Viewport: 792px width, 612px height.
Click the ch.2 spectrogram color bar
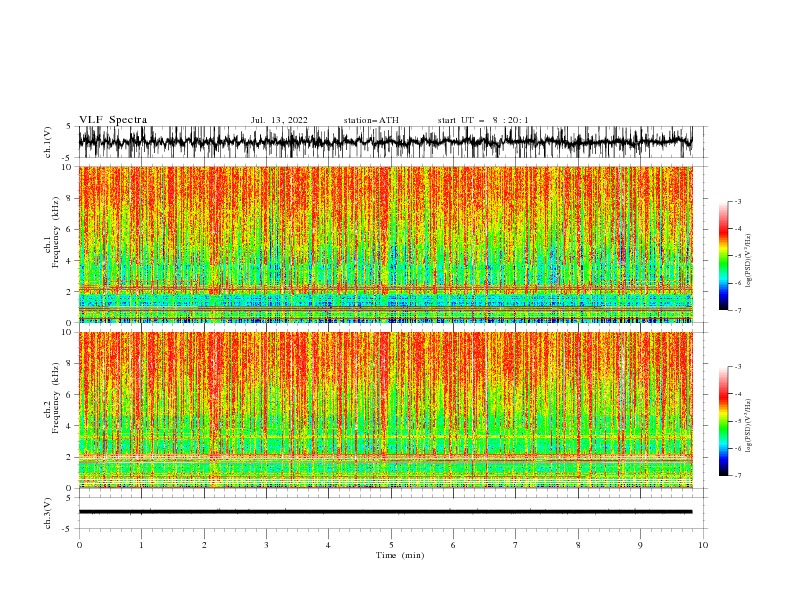(x=723, y=421)
